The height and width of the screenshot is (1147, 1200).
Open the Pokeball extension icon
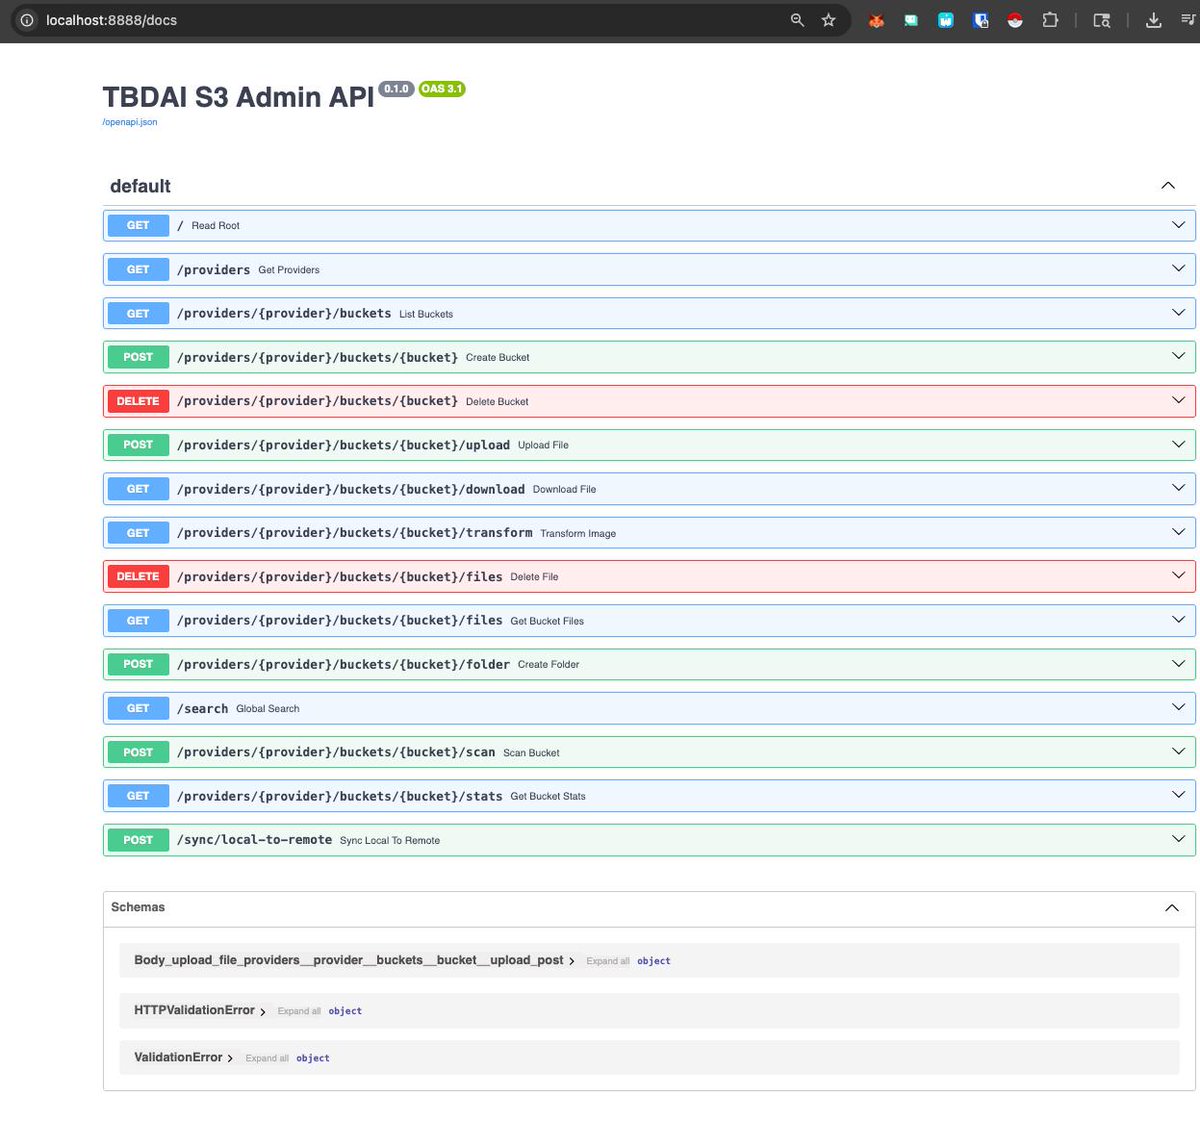pyautogui.click(x=1015, y=20)
